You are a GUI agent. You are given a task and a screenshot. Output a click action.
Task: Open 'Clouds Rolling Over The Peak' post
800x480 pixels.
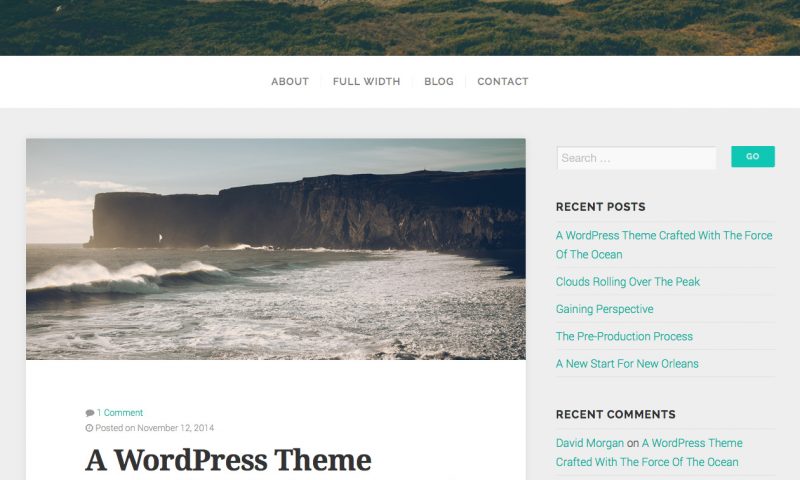pos(628,282)
